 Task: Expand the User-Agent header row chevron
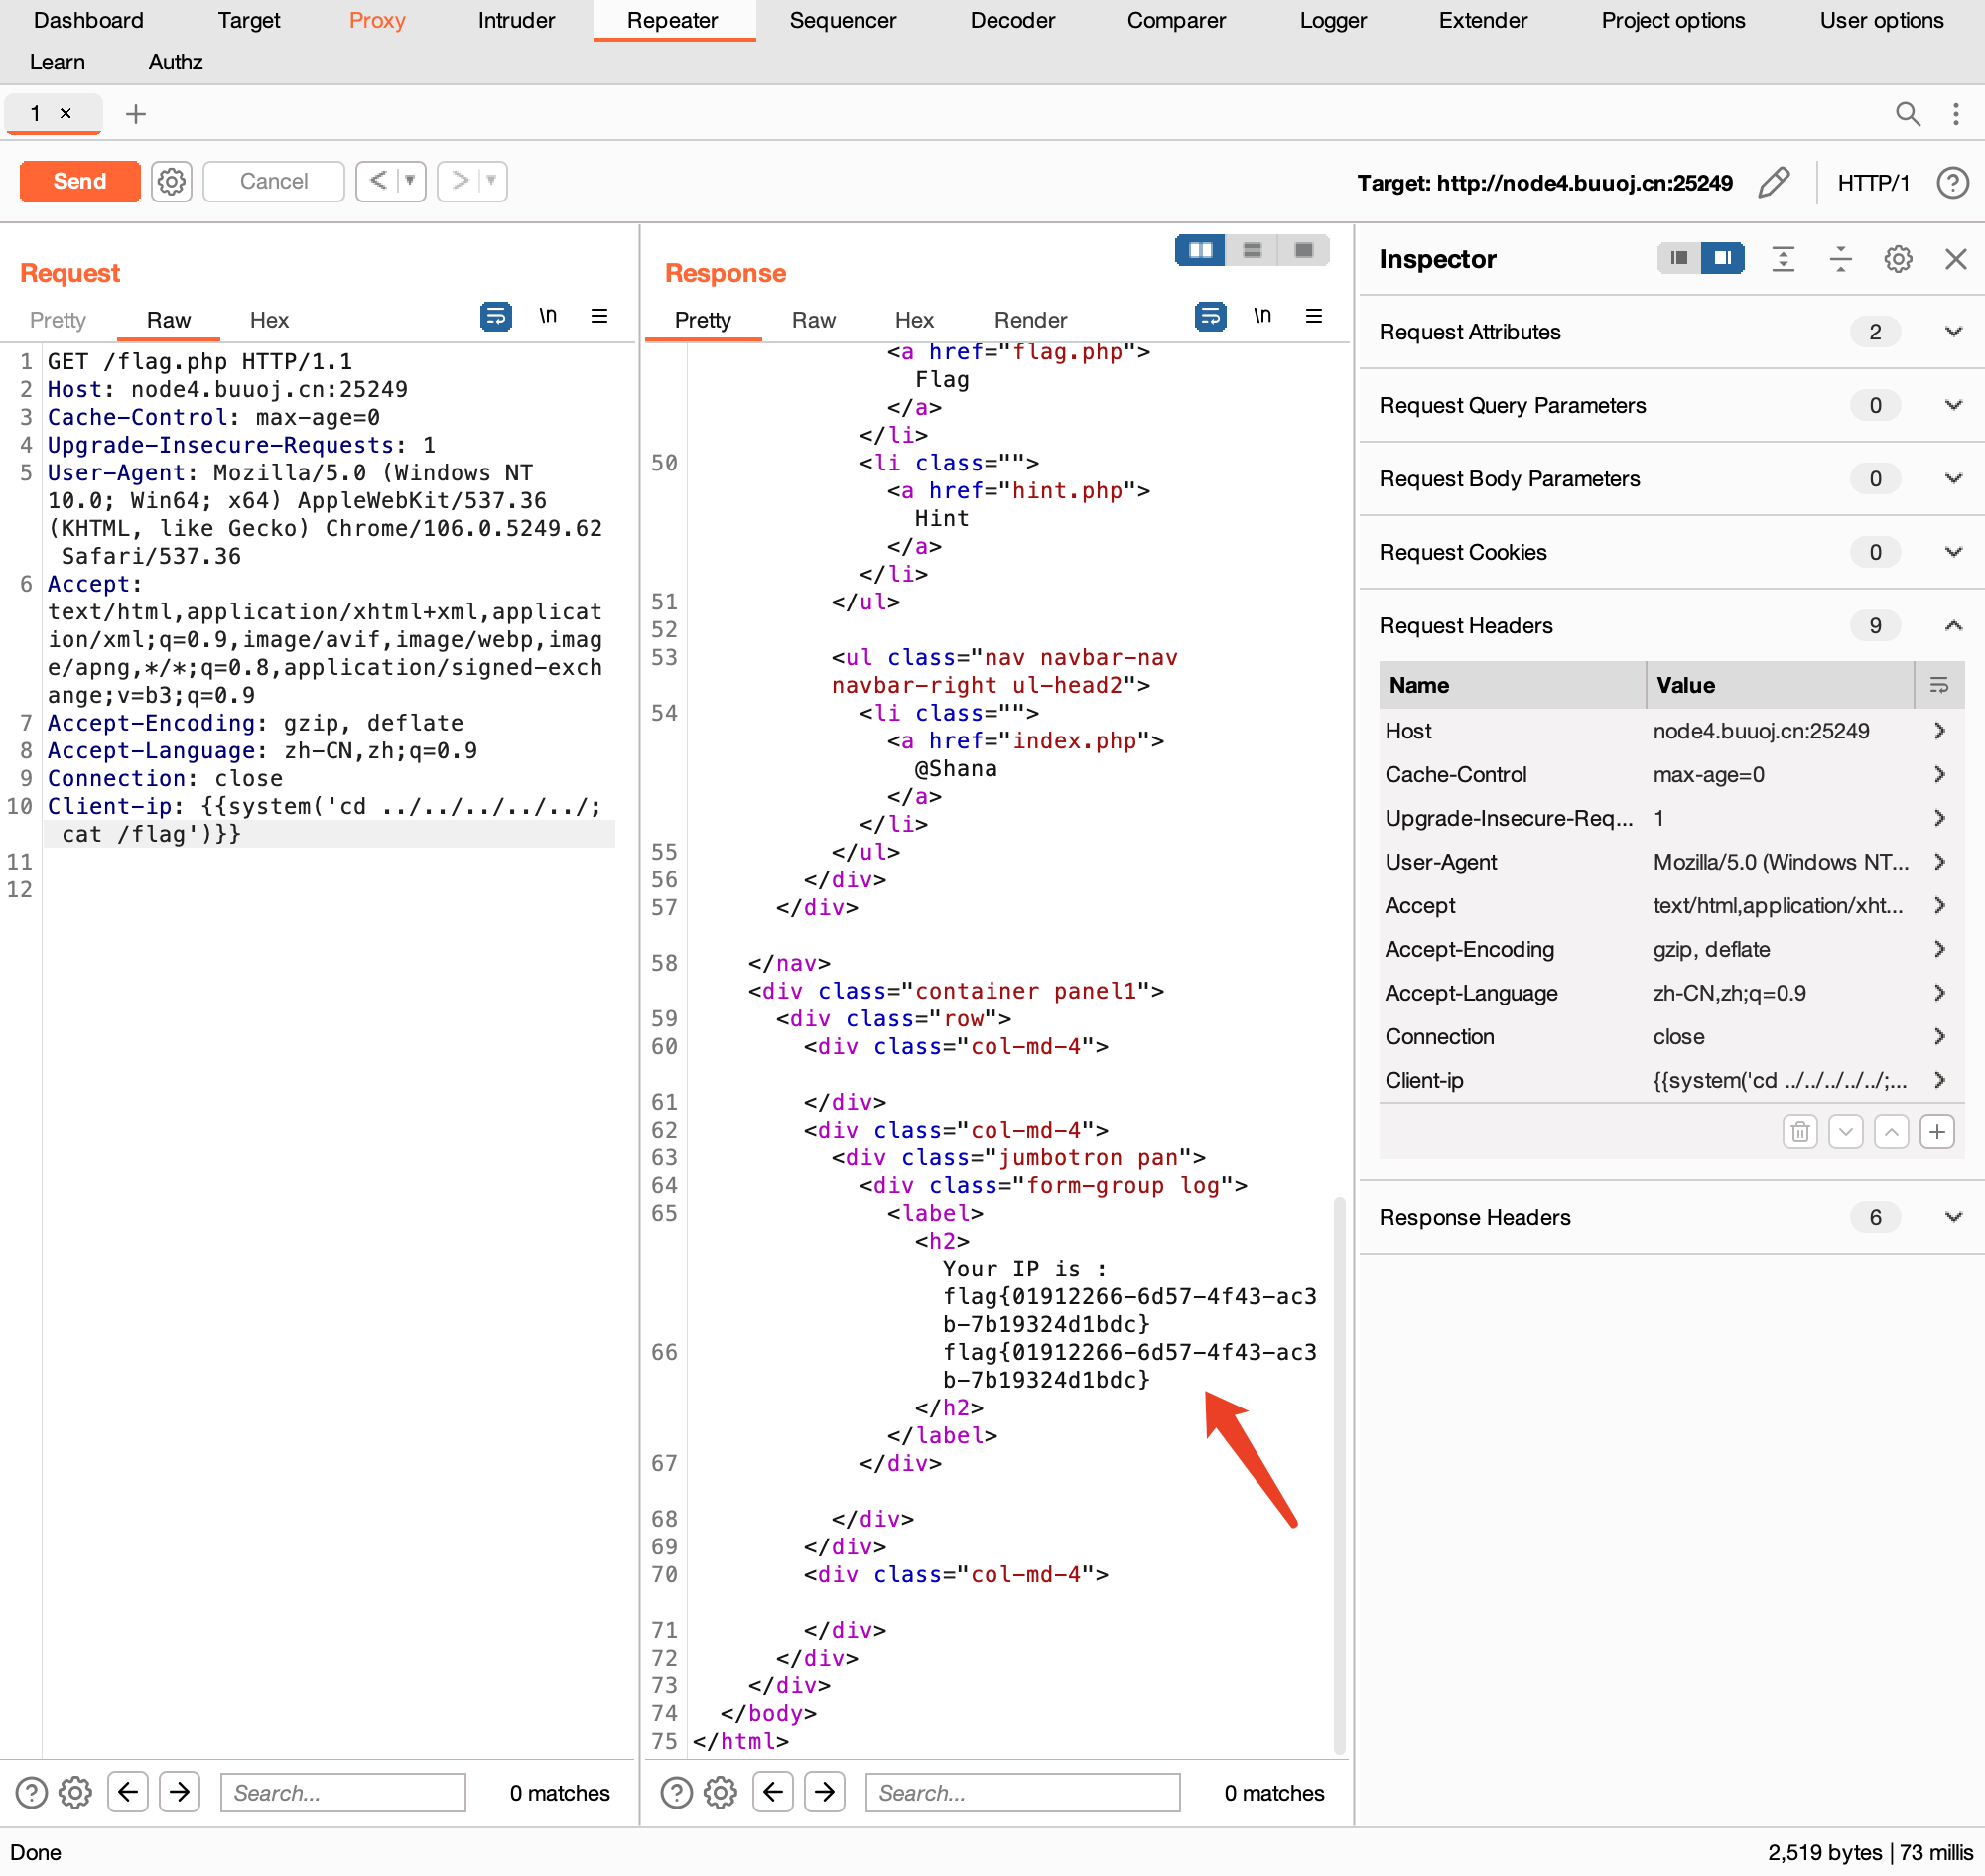[x=1939, y=862]
